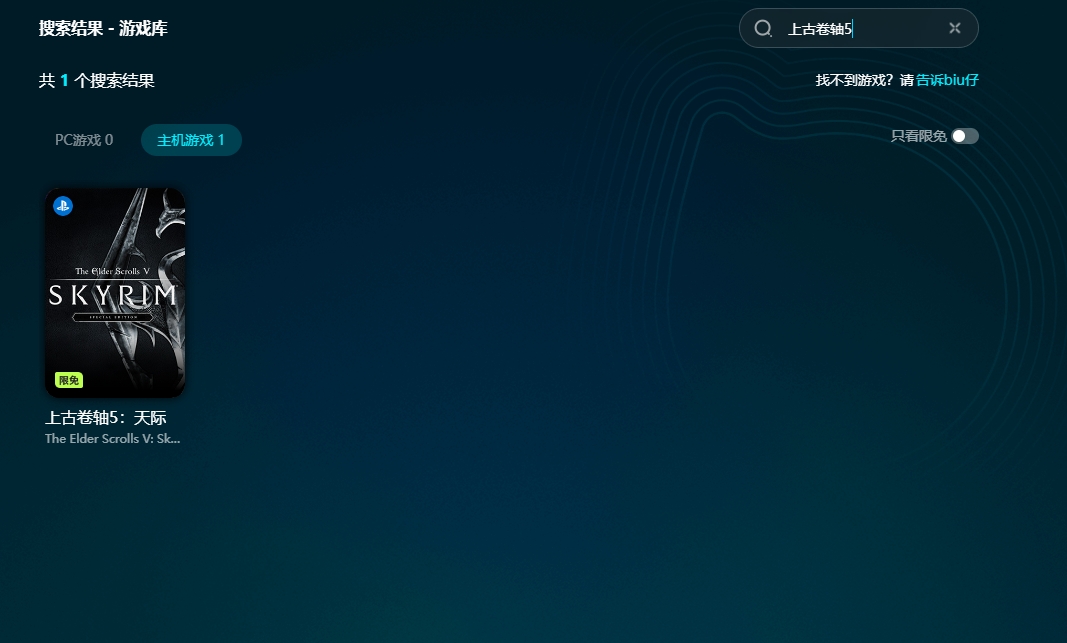Click the 搜索结果 - 游戏库 page heading
Viewport: 1067px width, 643px height.
click(103, 28)
